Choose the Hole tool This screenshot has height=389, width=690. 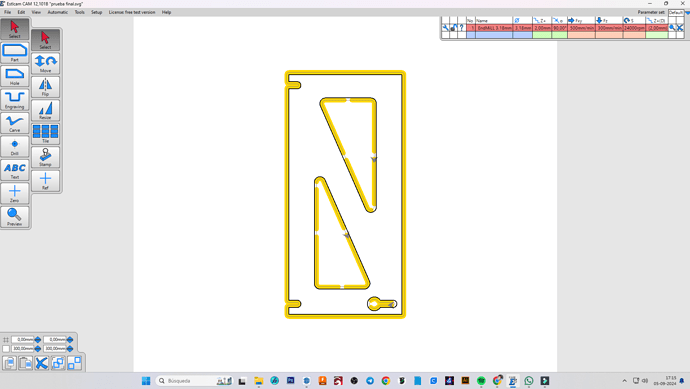pos(15,76)
